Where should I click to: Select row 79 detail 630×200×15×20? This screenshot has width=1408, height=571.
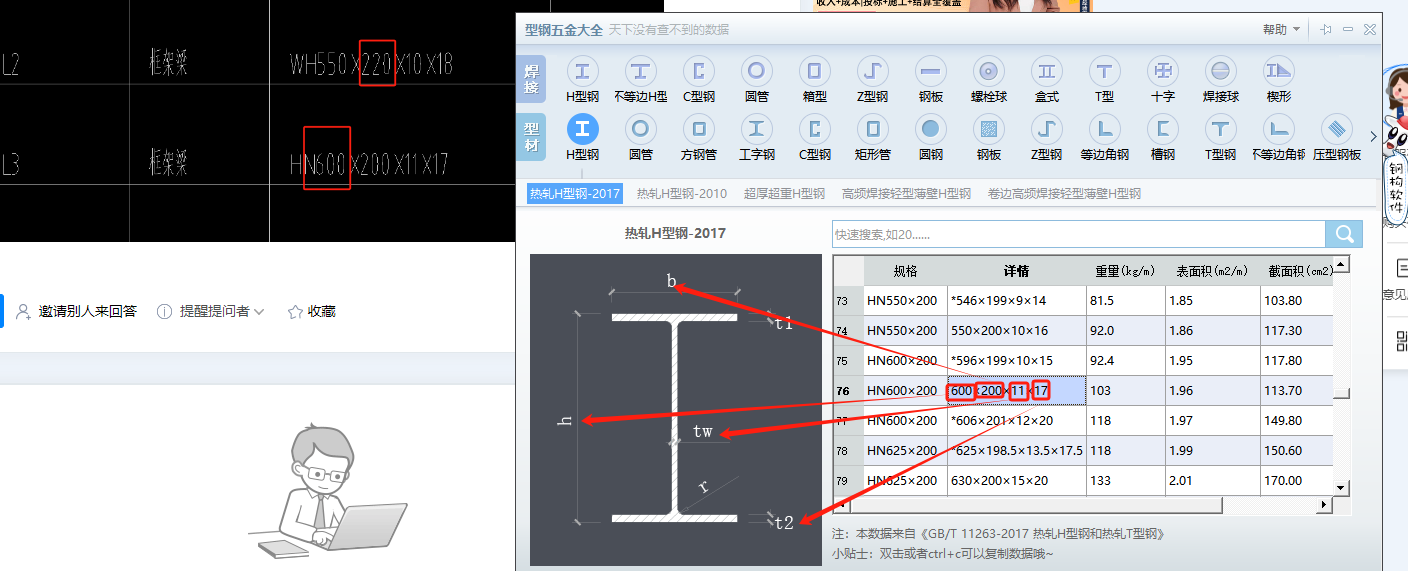pos(1017,481)
